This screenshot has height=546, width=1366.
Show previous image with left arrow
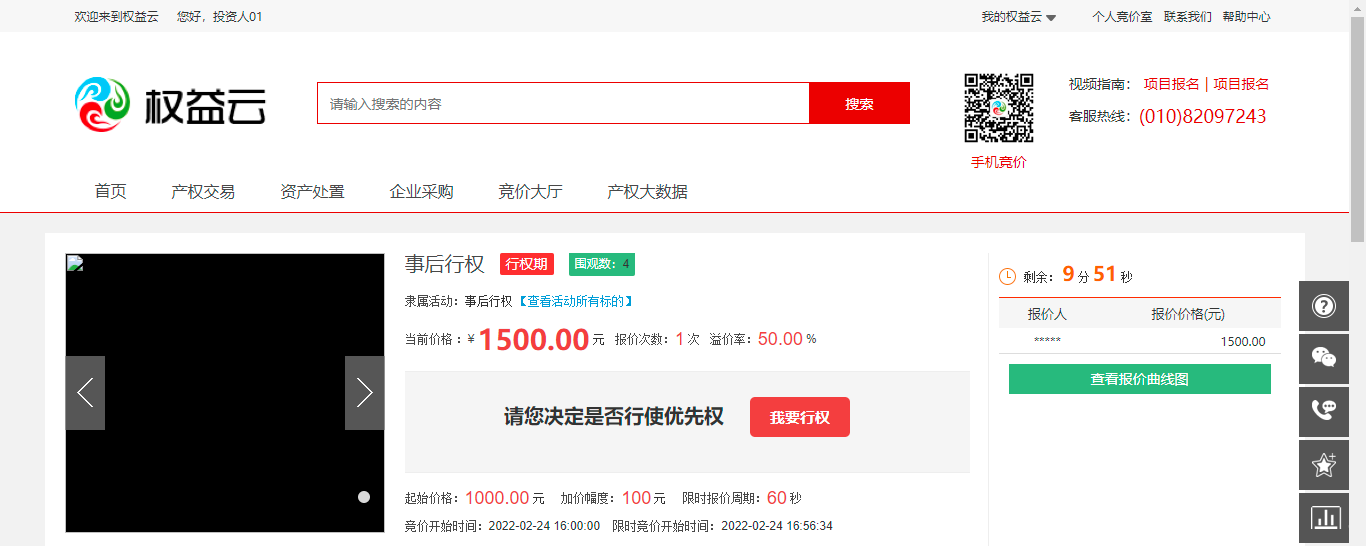[x=85, y=393]
